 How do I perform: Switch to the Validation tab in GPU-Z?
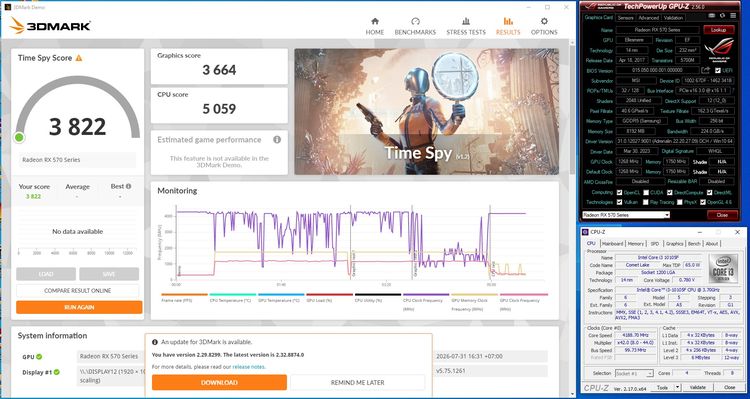pyautogui.click(x=673, y=18)
